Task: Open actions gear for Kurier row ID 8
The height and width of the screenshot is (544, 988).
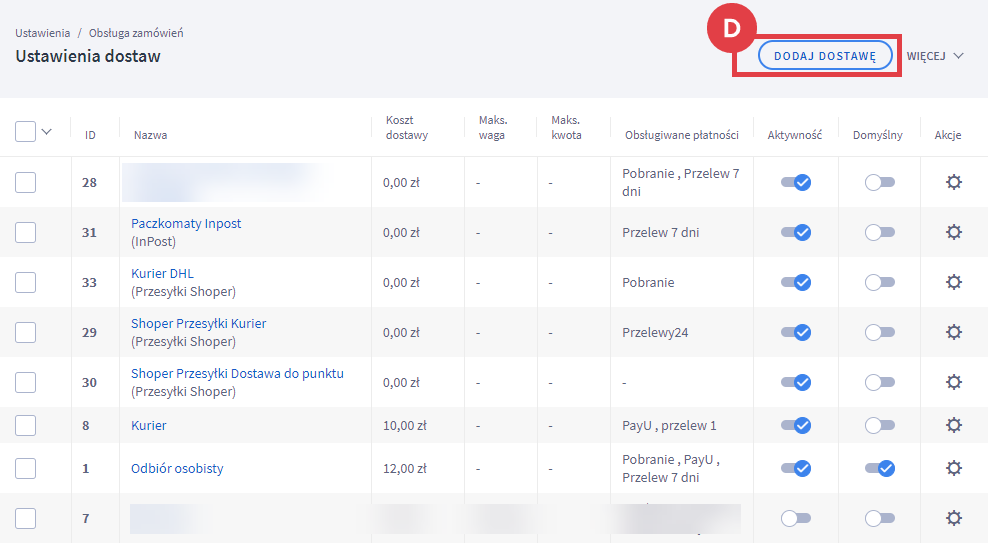Action: [954, 425]
